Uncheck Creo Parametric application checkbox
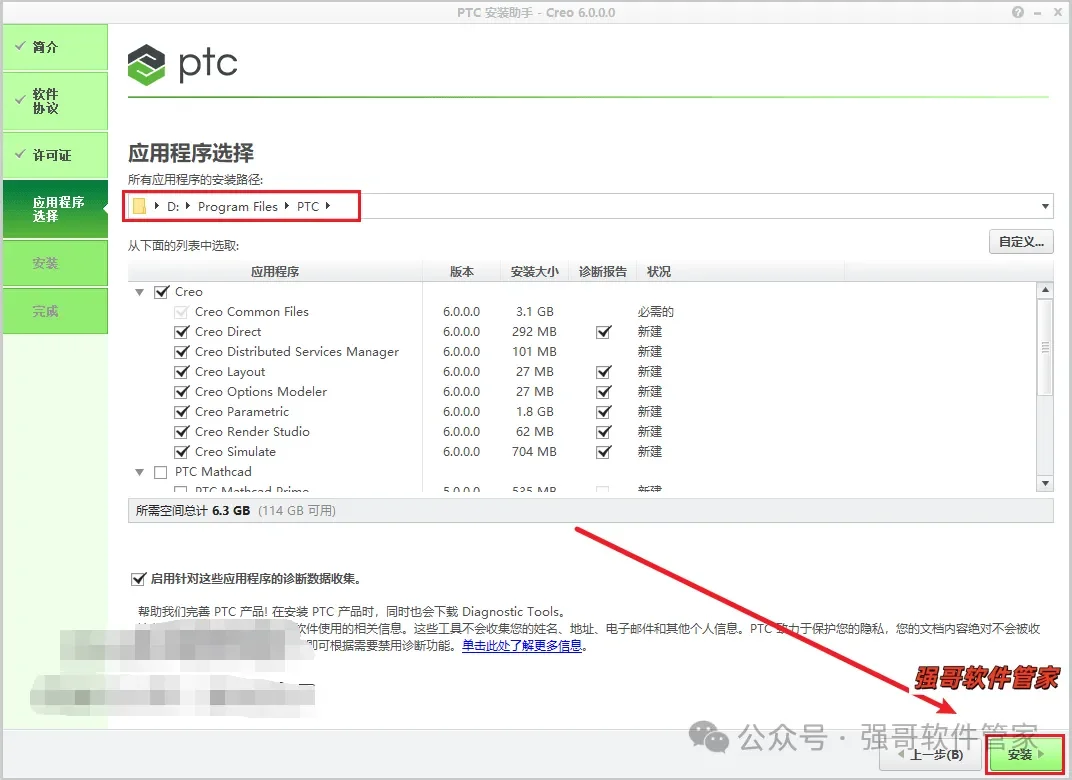The height and width of the screenshot is (780, 1072). coord(182,412)
